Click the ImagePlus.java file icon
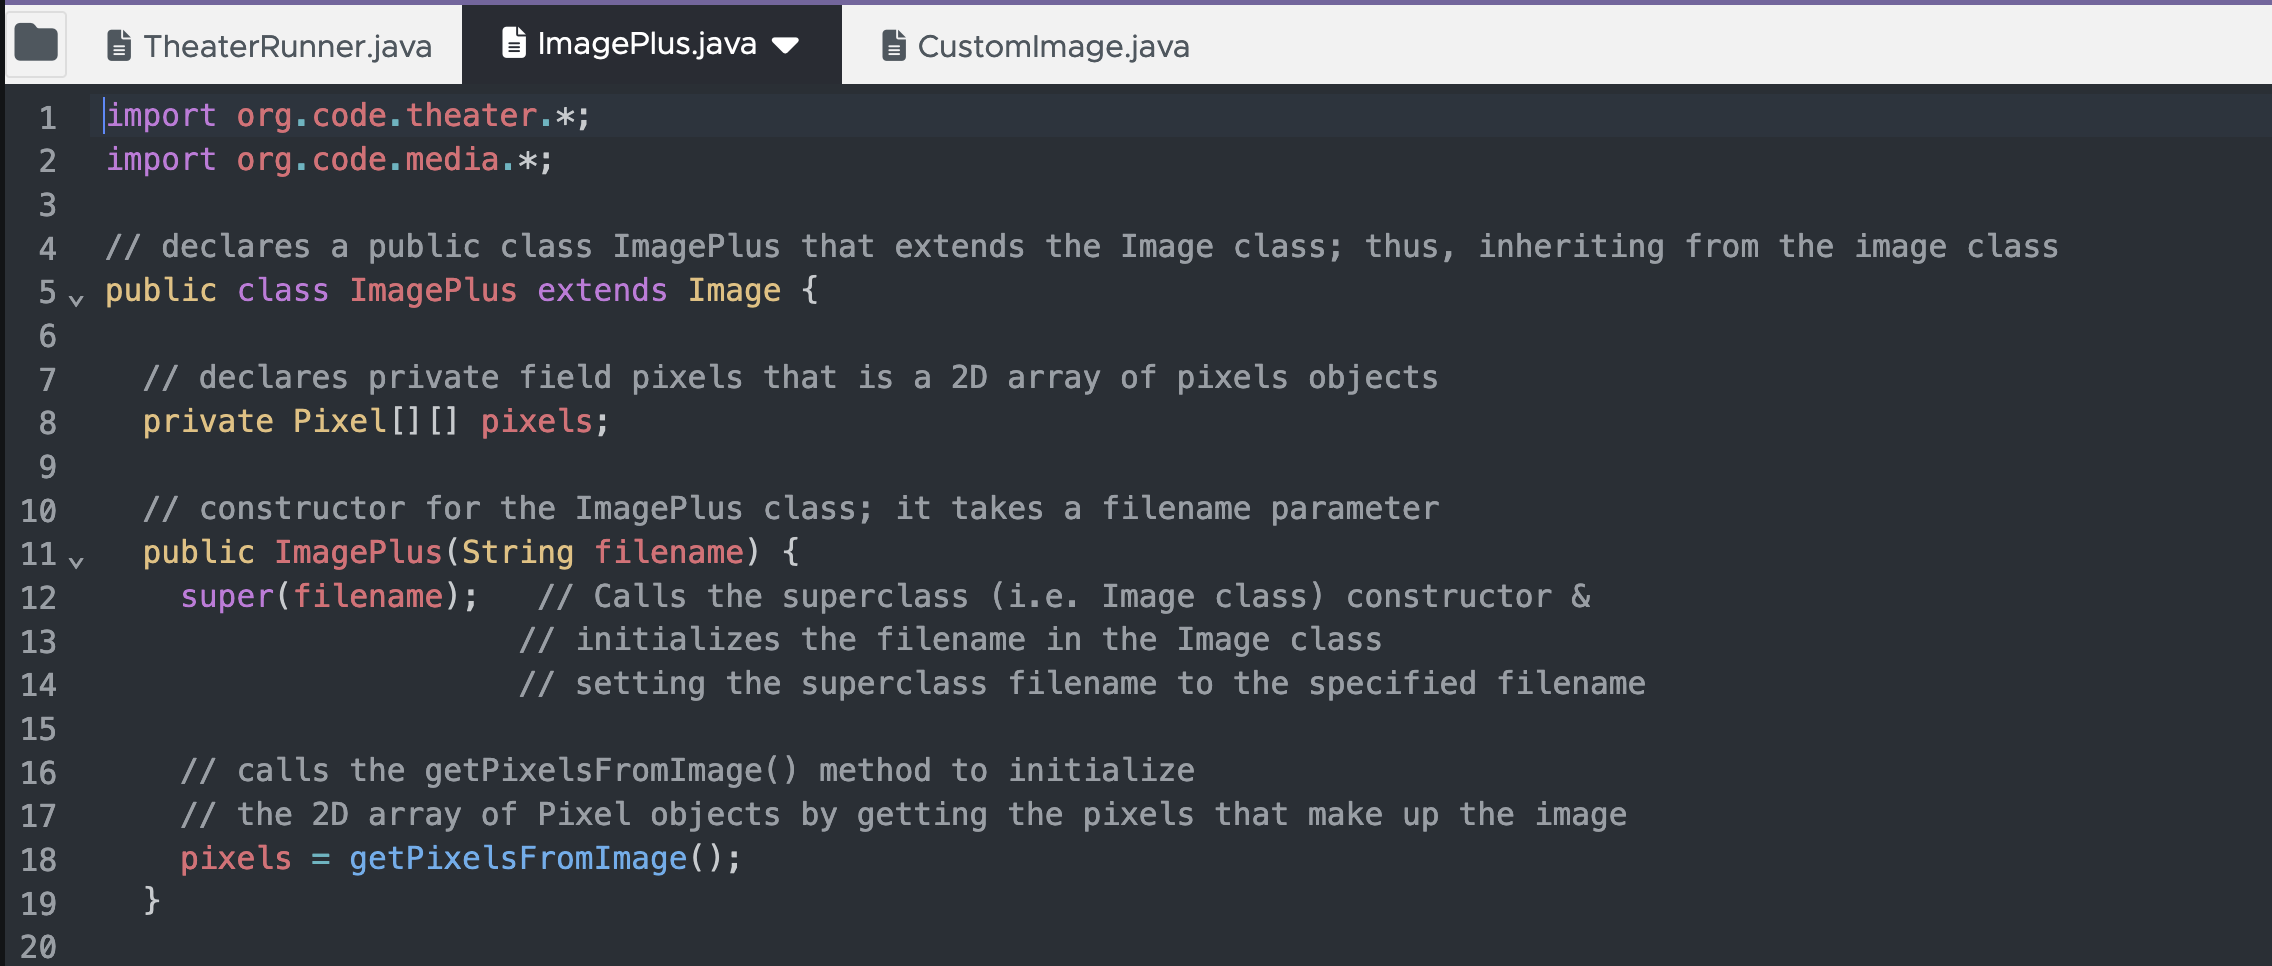Image resolution: width=2272 pixels, height=966 pixels. [513, 43]
